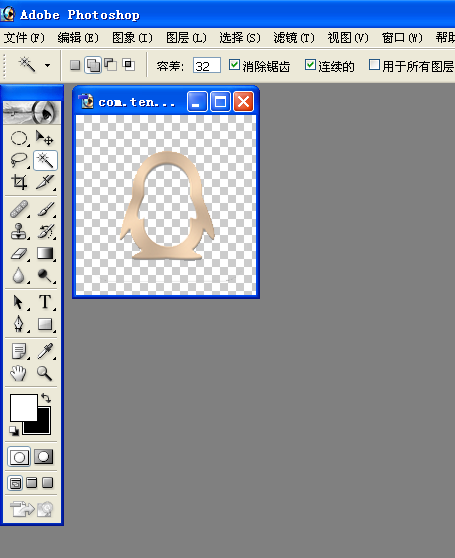Switch to Full Screen with menu bar
455x558 pixels.
click(32, 483)
